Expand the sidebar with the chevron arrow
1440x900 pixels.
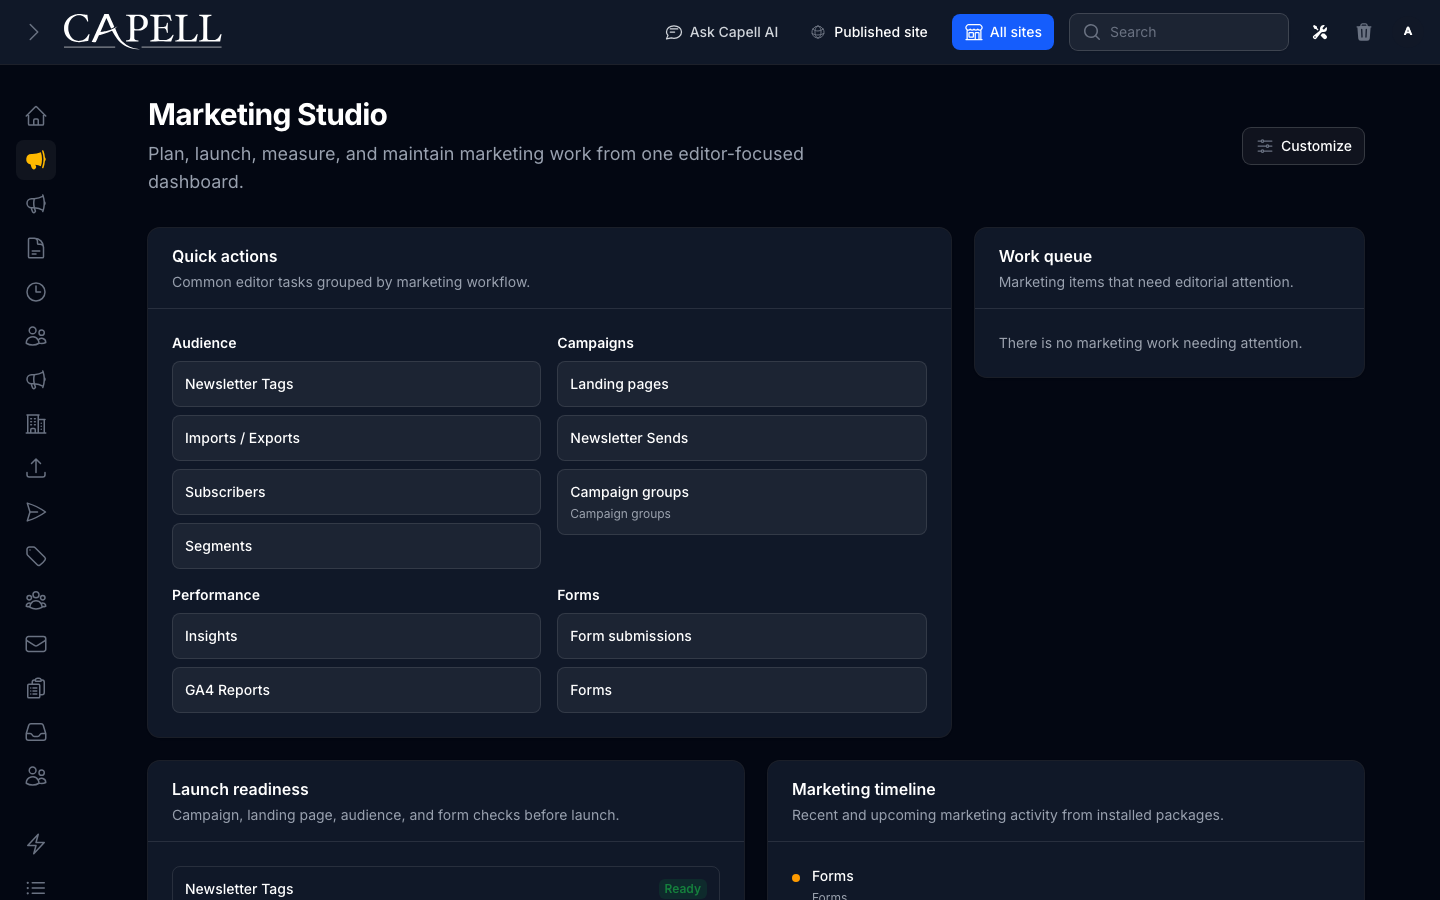tap(33, 32)
